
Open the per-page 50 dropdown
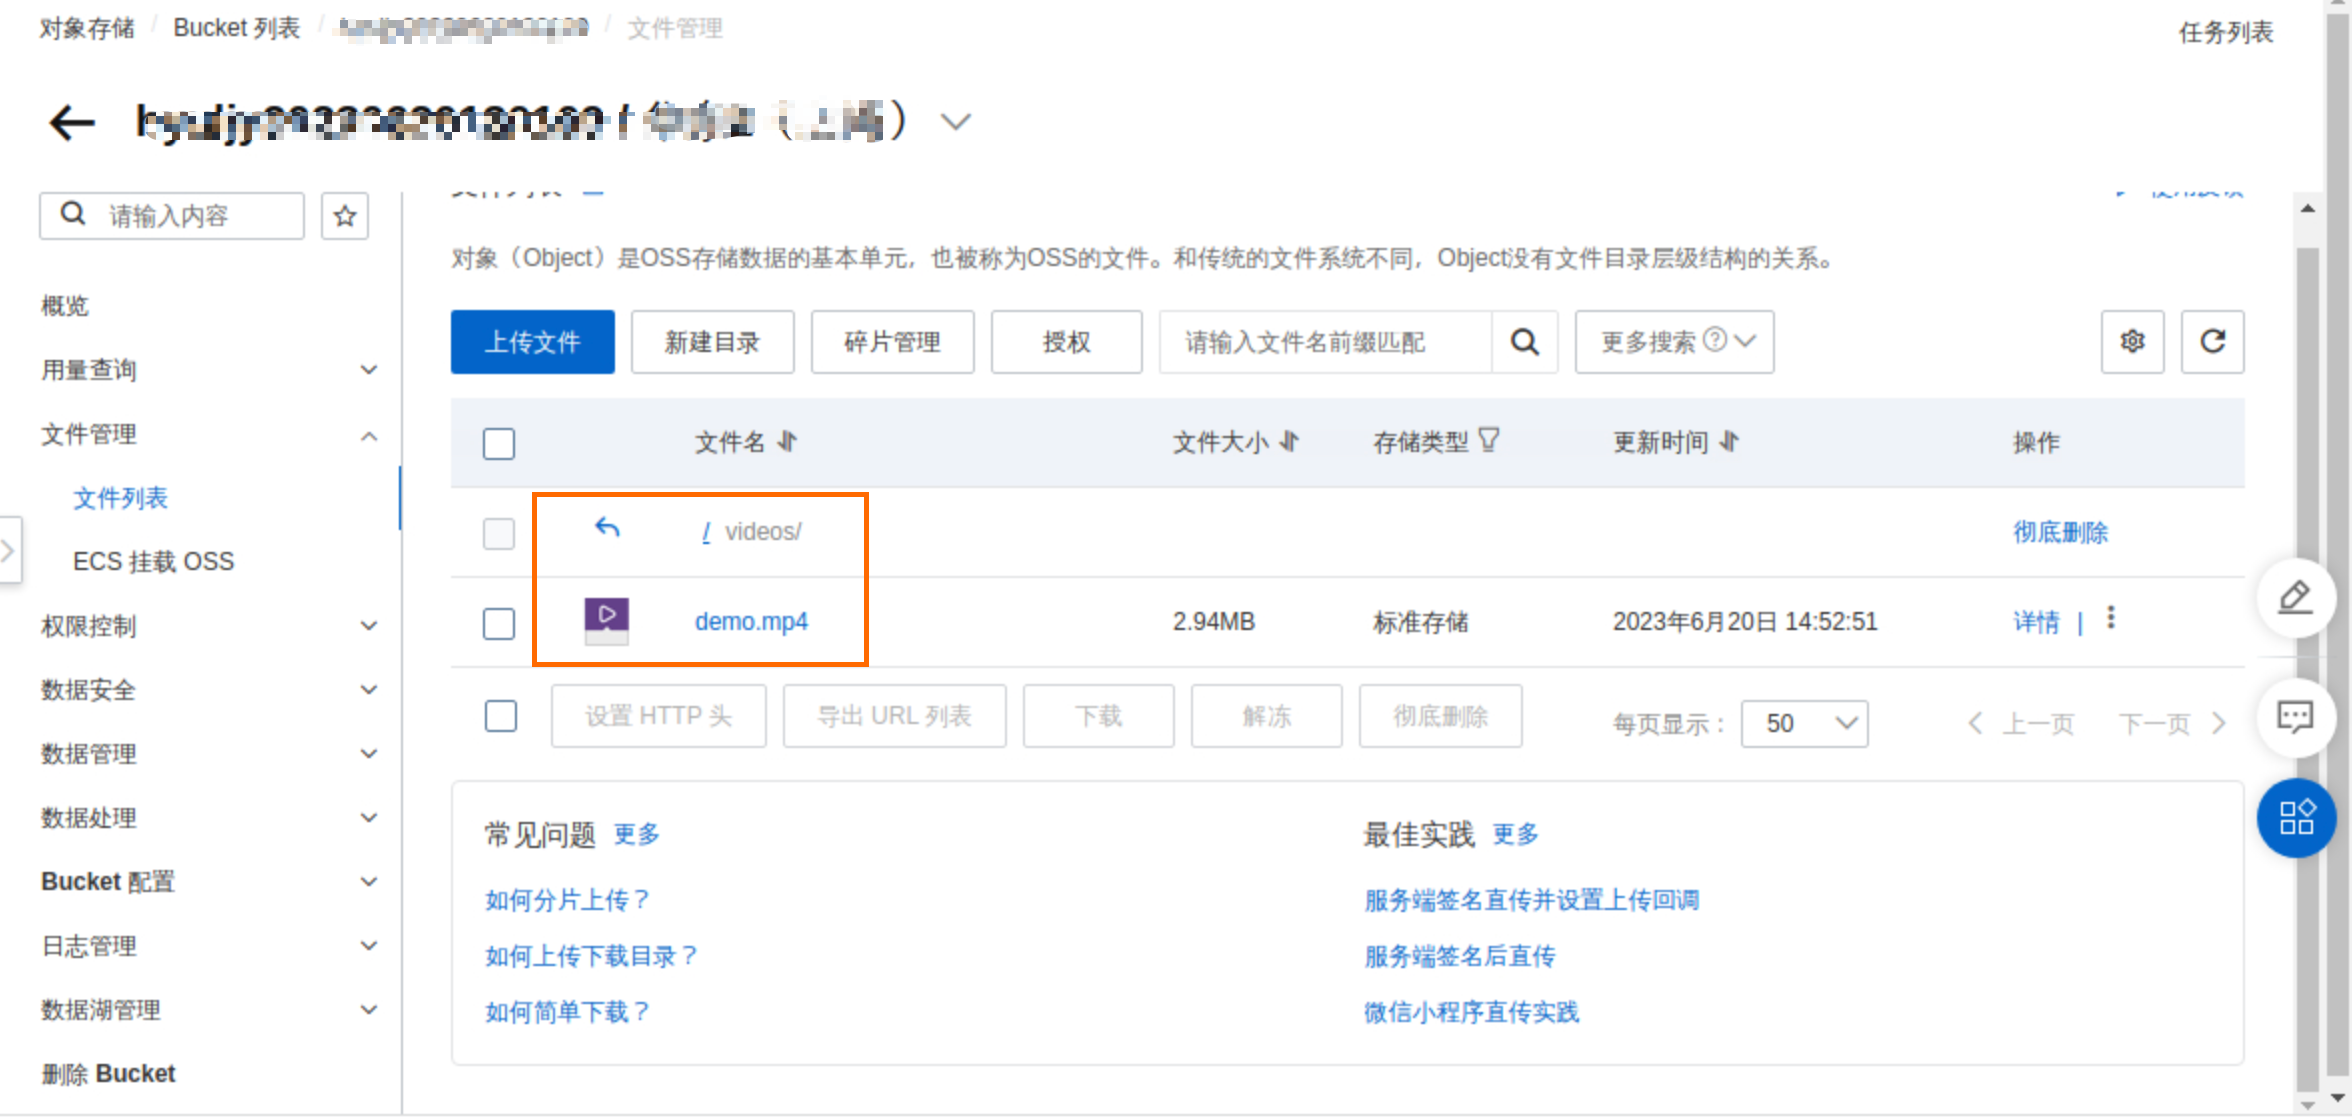point(1804,723)
